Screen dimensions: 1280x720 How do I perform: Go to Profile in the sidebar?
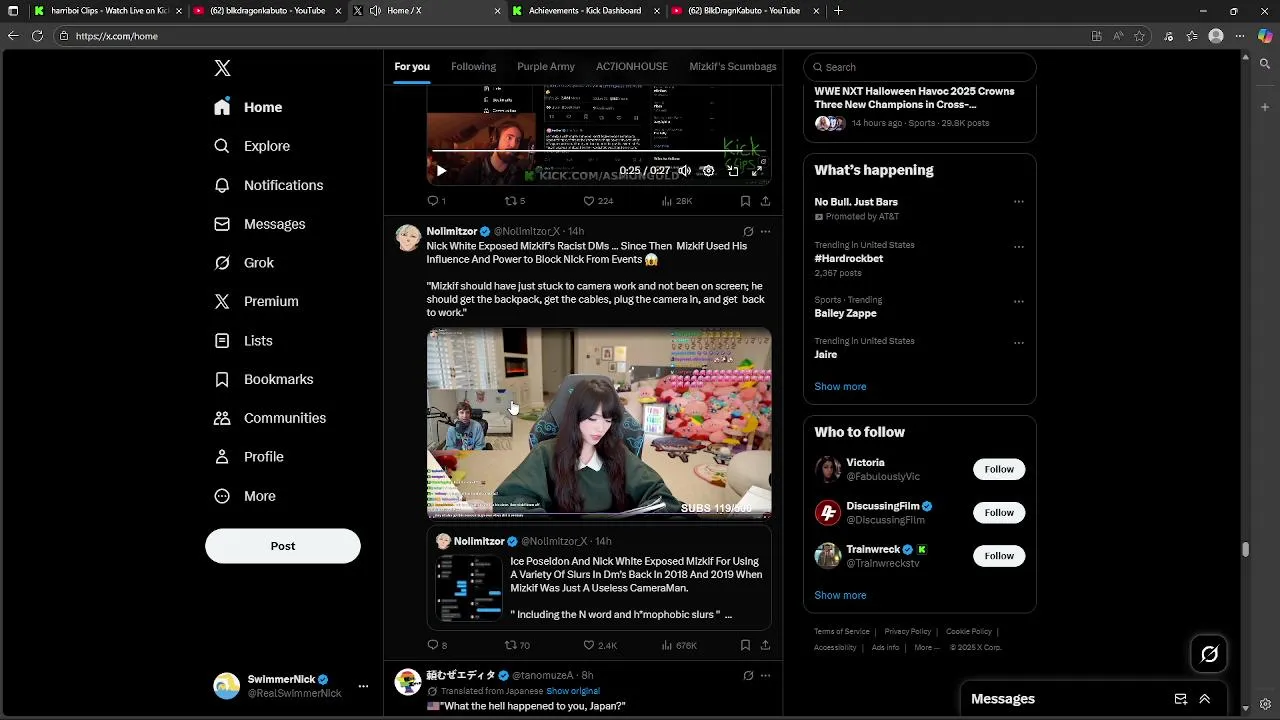pos(249,457)
